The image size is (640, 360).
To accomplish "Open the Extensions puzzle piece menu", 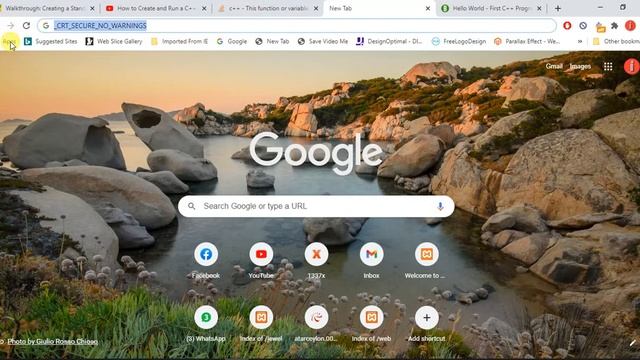I will pyautogui.click(x=614, y=26).
